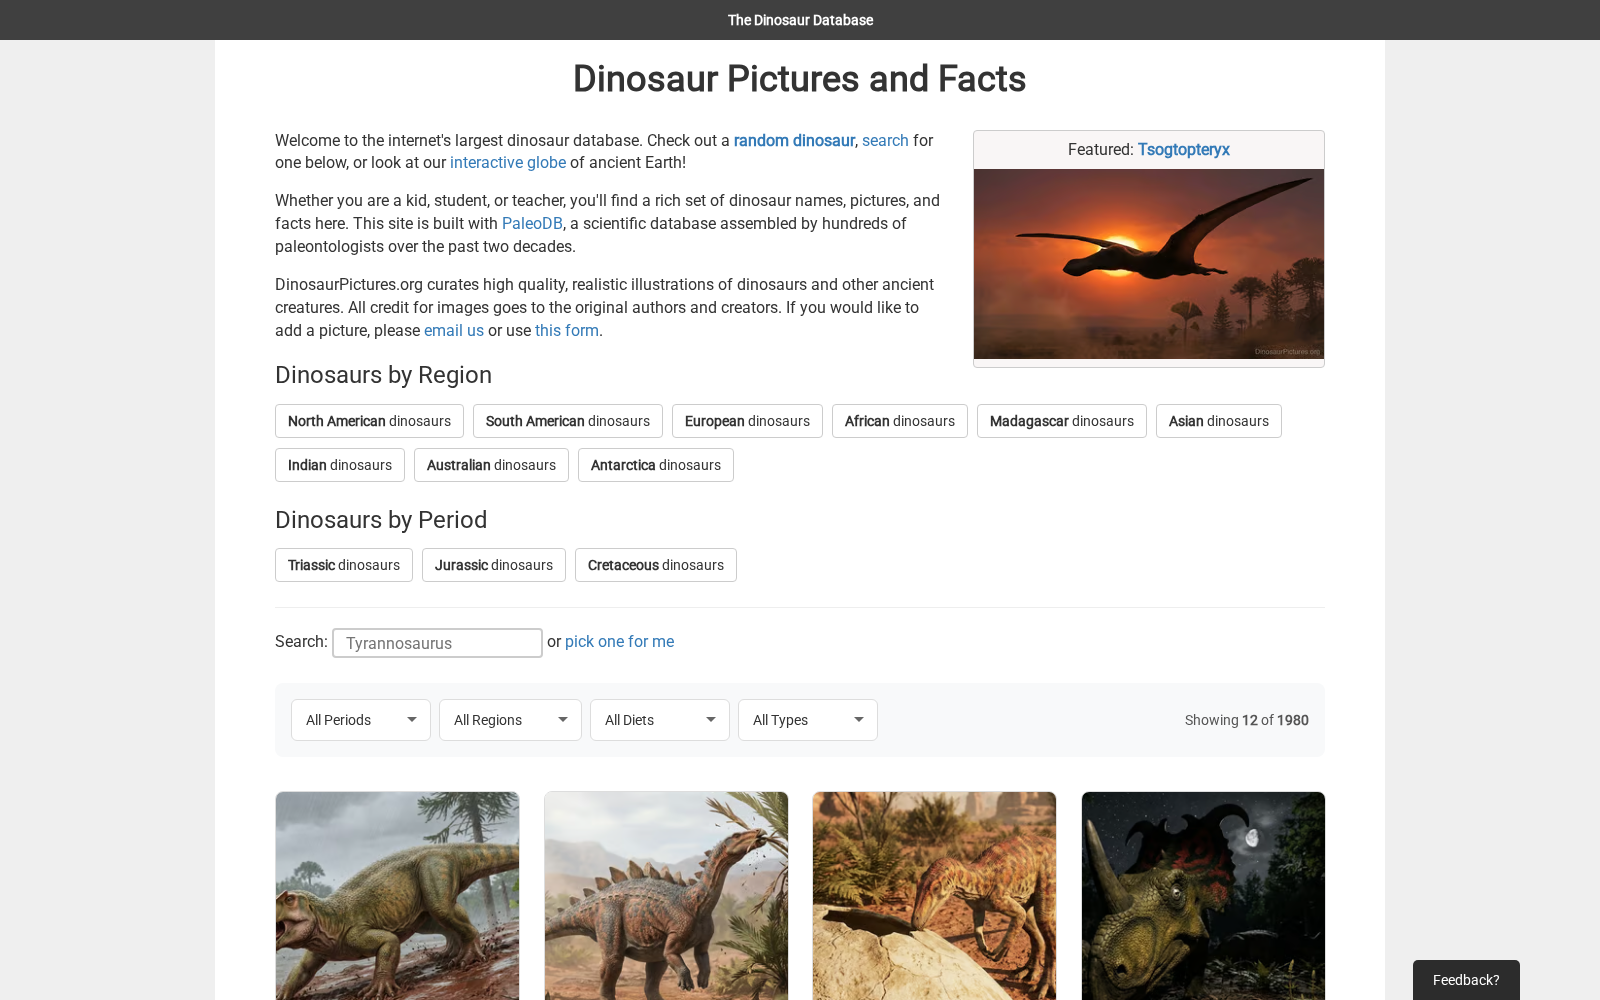Filter by Cretaceous dinosaurs button
Viewport: 1600px width, 1000px height.
(x=656, y=565)
